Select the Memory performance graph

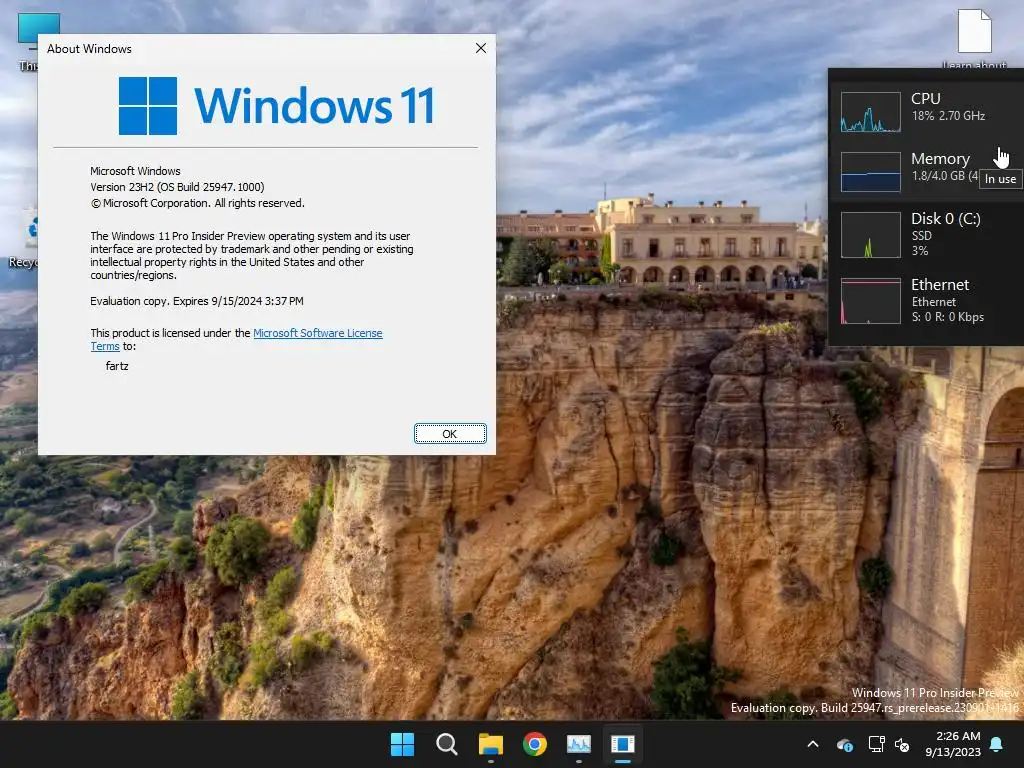[x=871, y=172]
